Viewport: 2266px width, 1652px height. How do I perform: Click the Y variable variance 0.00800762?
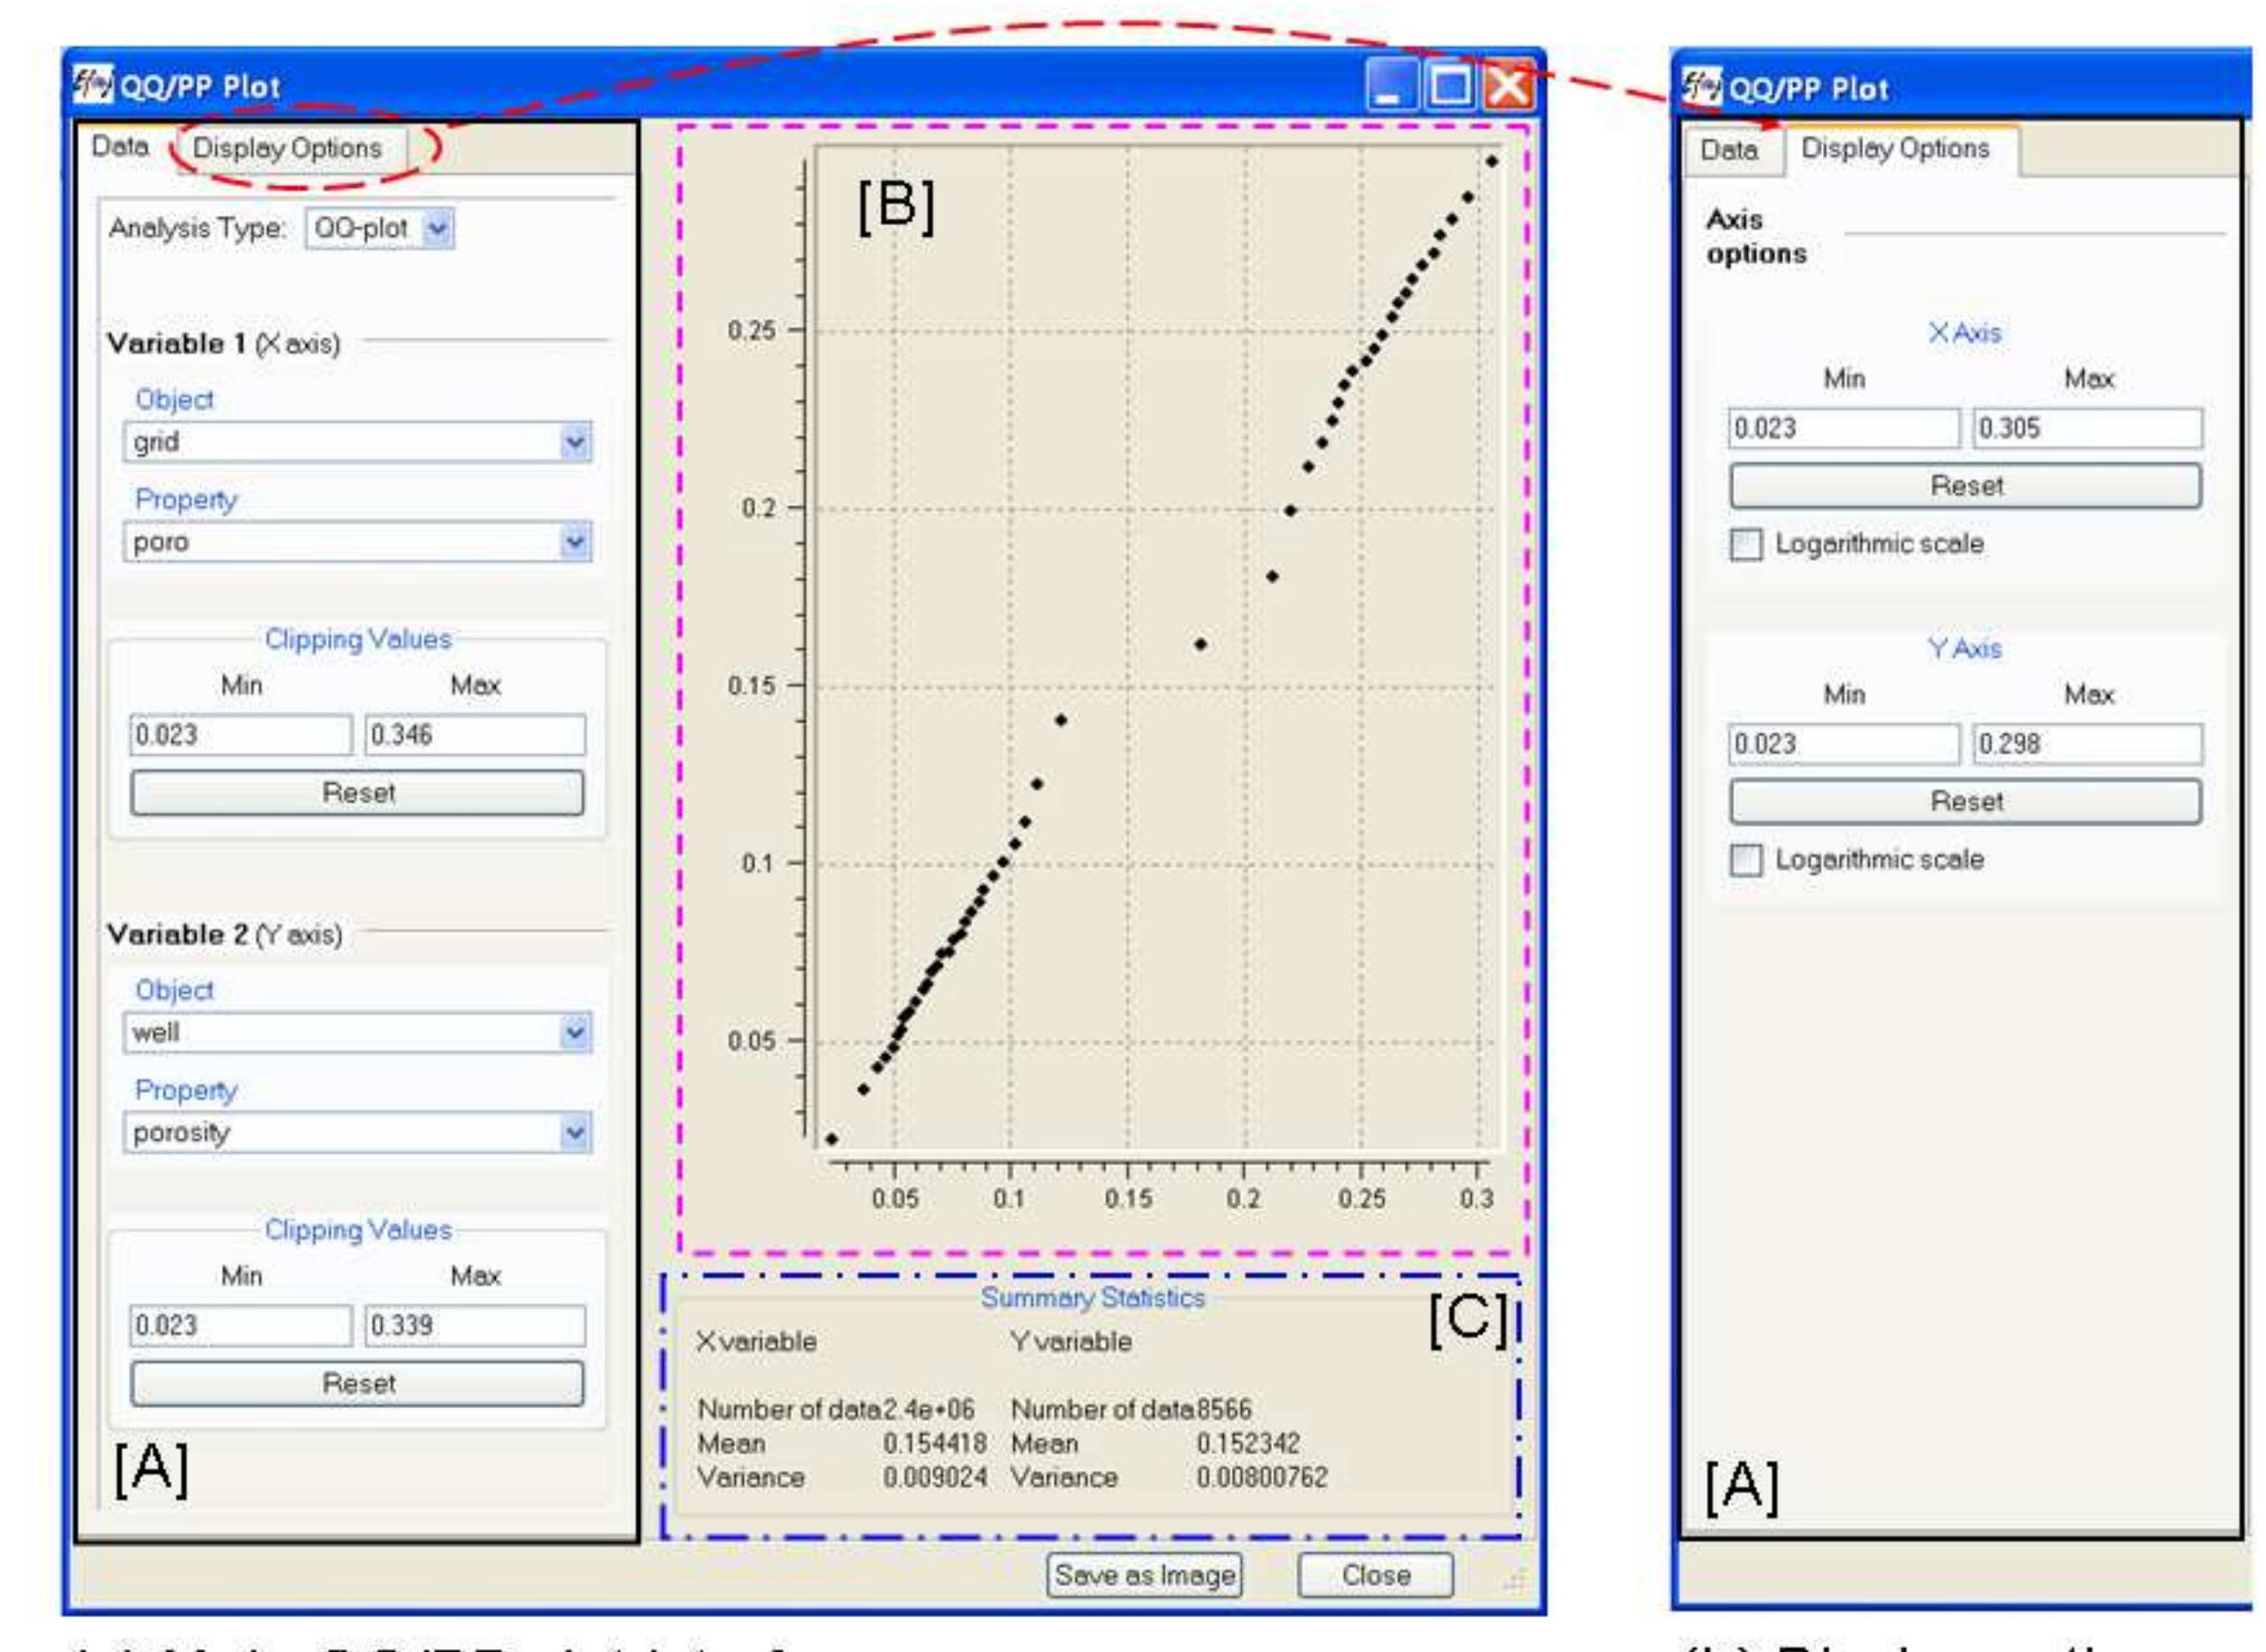click(x=1261, y=1477)
